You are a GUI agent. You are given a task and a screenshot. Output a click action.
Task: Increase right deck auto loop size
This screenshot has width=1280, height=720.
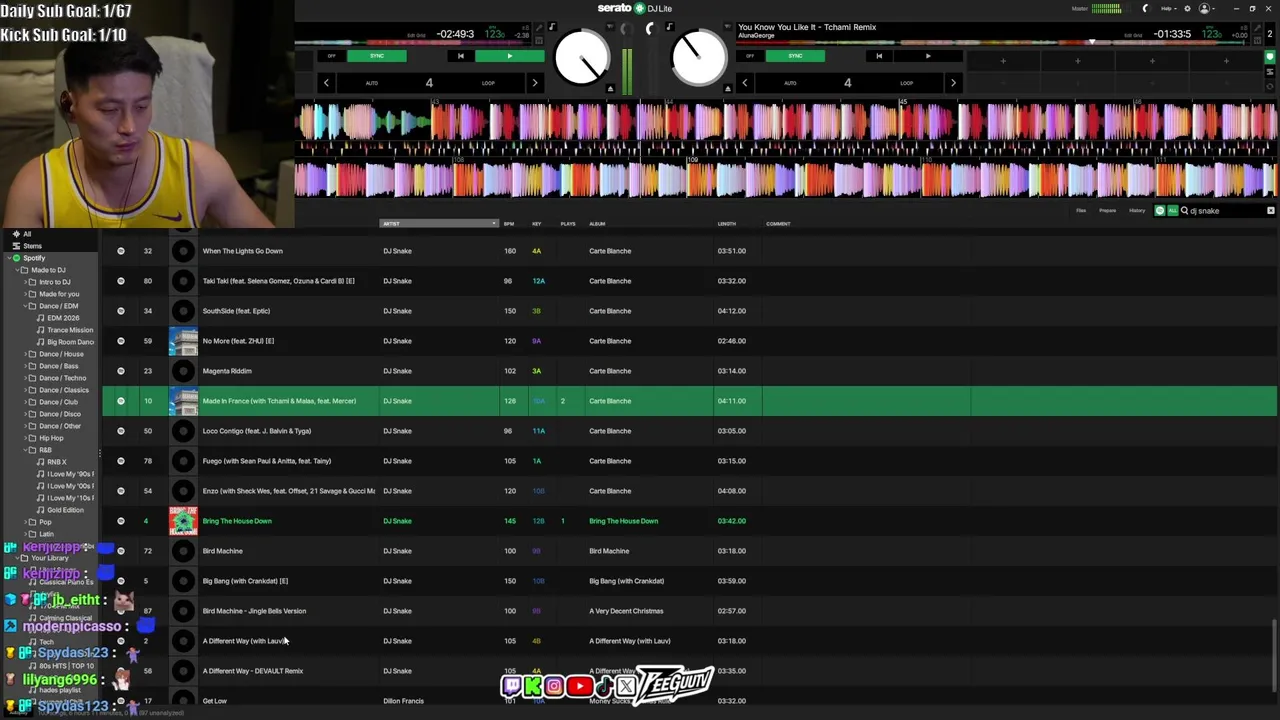pyautogui.click(x=953, y=83)
